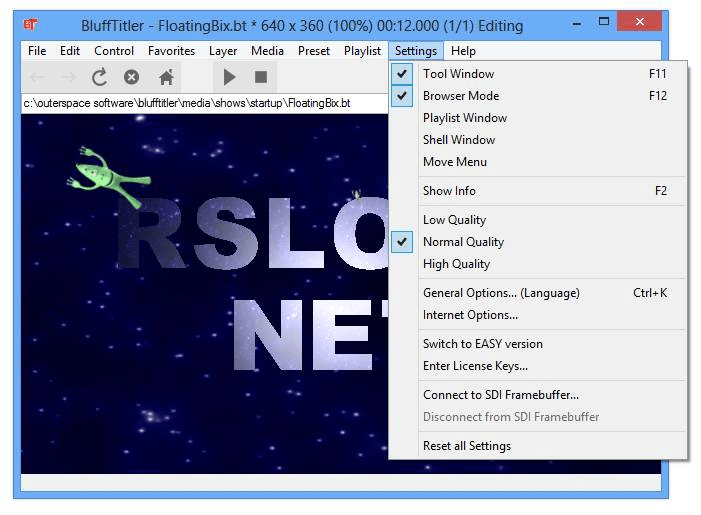Open the File menu
701x515 pixels.
click(x=37, y=51)
